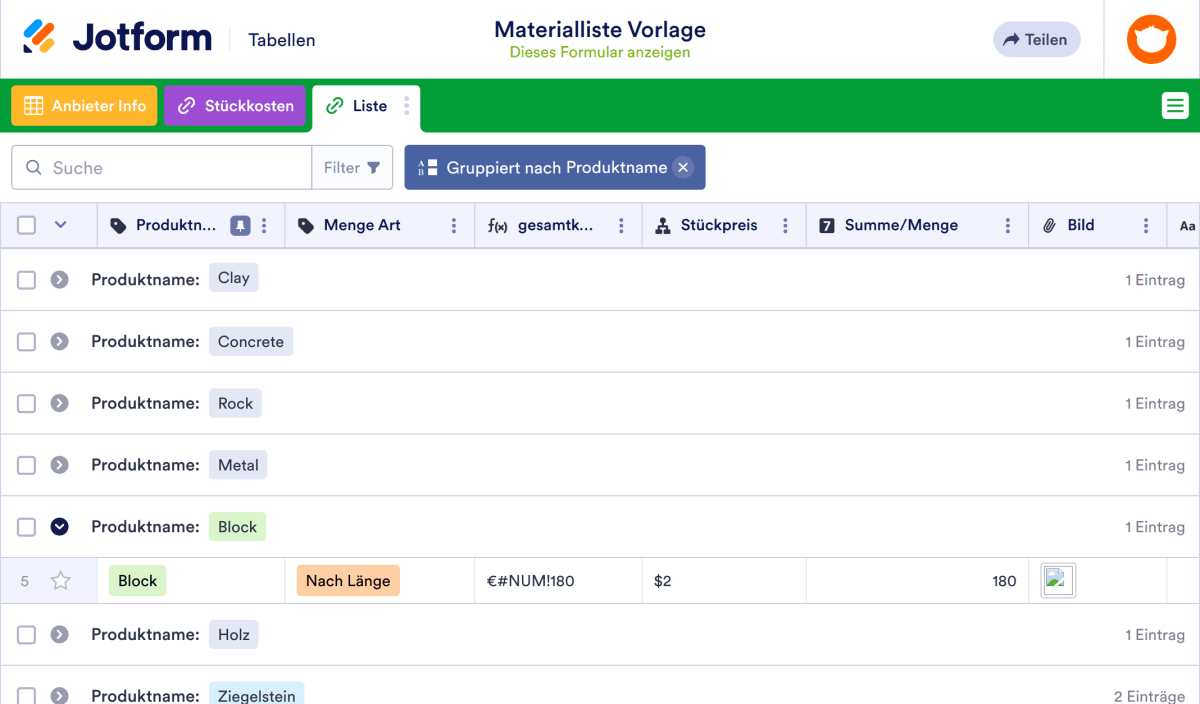Click the image thumbnail in the Block row

(1057, 580)
